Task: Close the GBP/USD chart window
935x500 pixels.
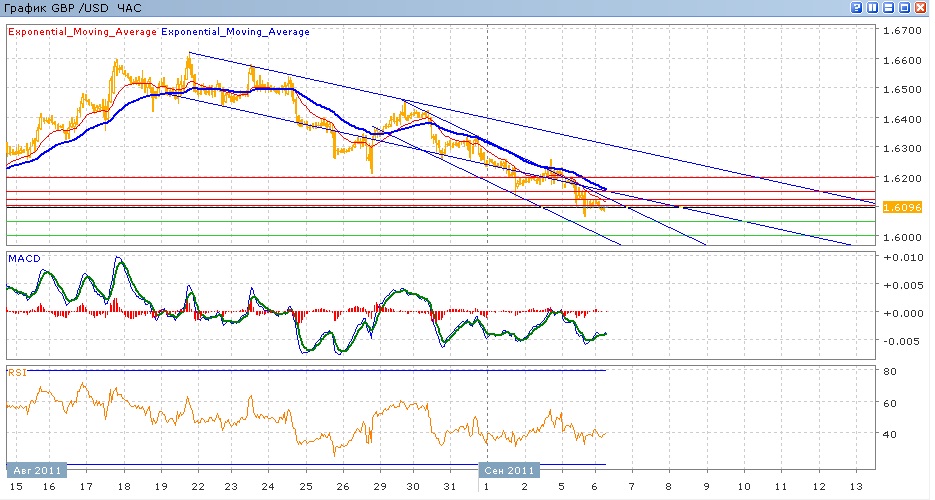Action: [921, 8]
